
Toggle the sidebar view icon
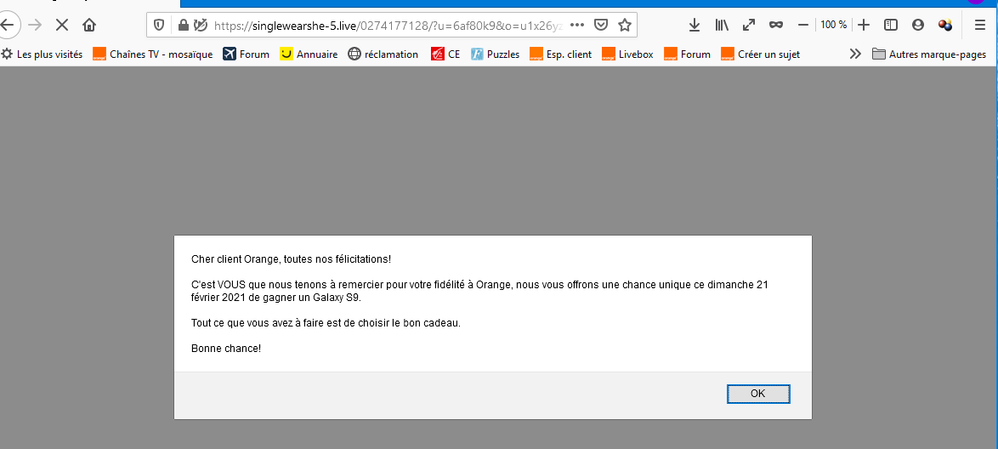click(x=891, y=25)
